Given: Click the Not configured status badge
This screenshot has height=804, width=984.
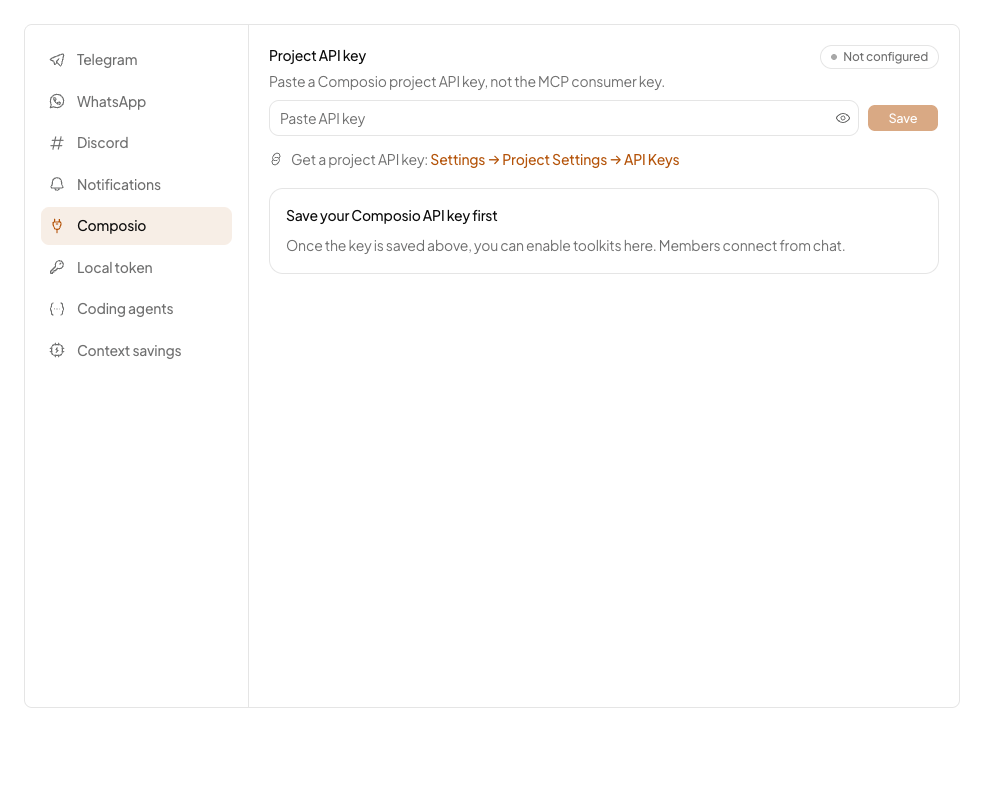Looking at the screenshot, I should (879, 56).
